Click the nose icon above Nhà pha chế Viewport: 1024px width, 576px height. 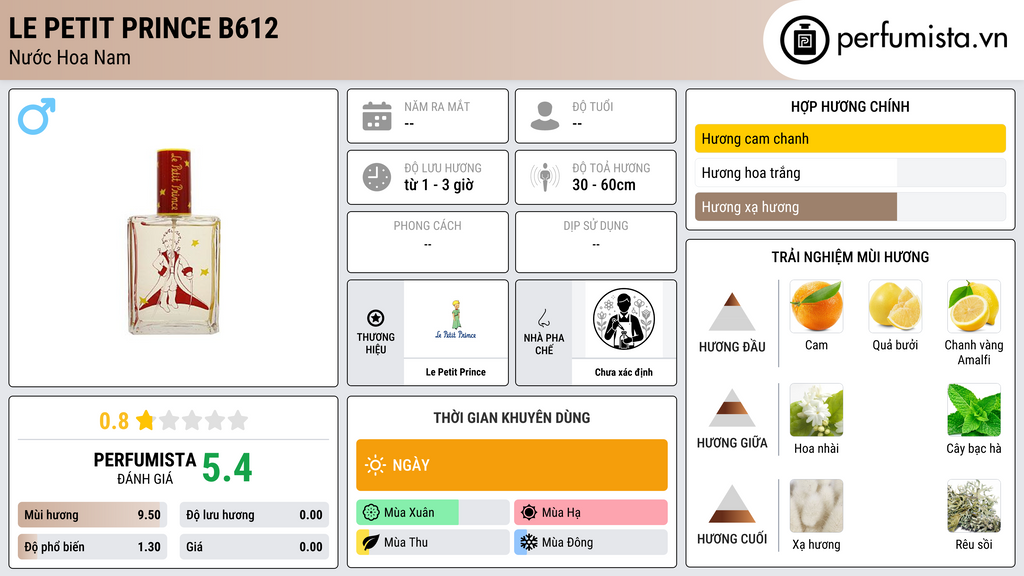pyautogui.click(x=543, y=318)
